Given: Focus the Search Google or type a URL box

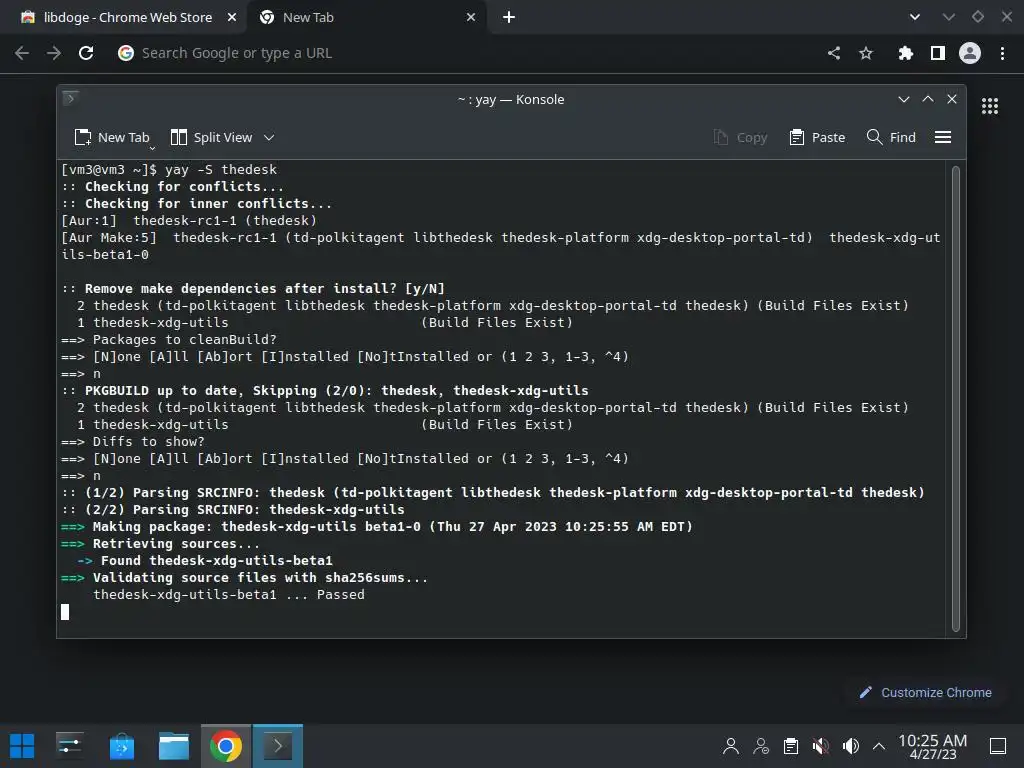Looking at the screenshot, I should [x=464, y=53].
